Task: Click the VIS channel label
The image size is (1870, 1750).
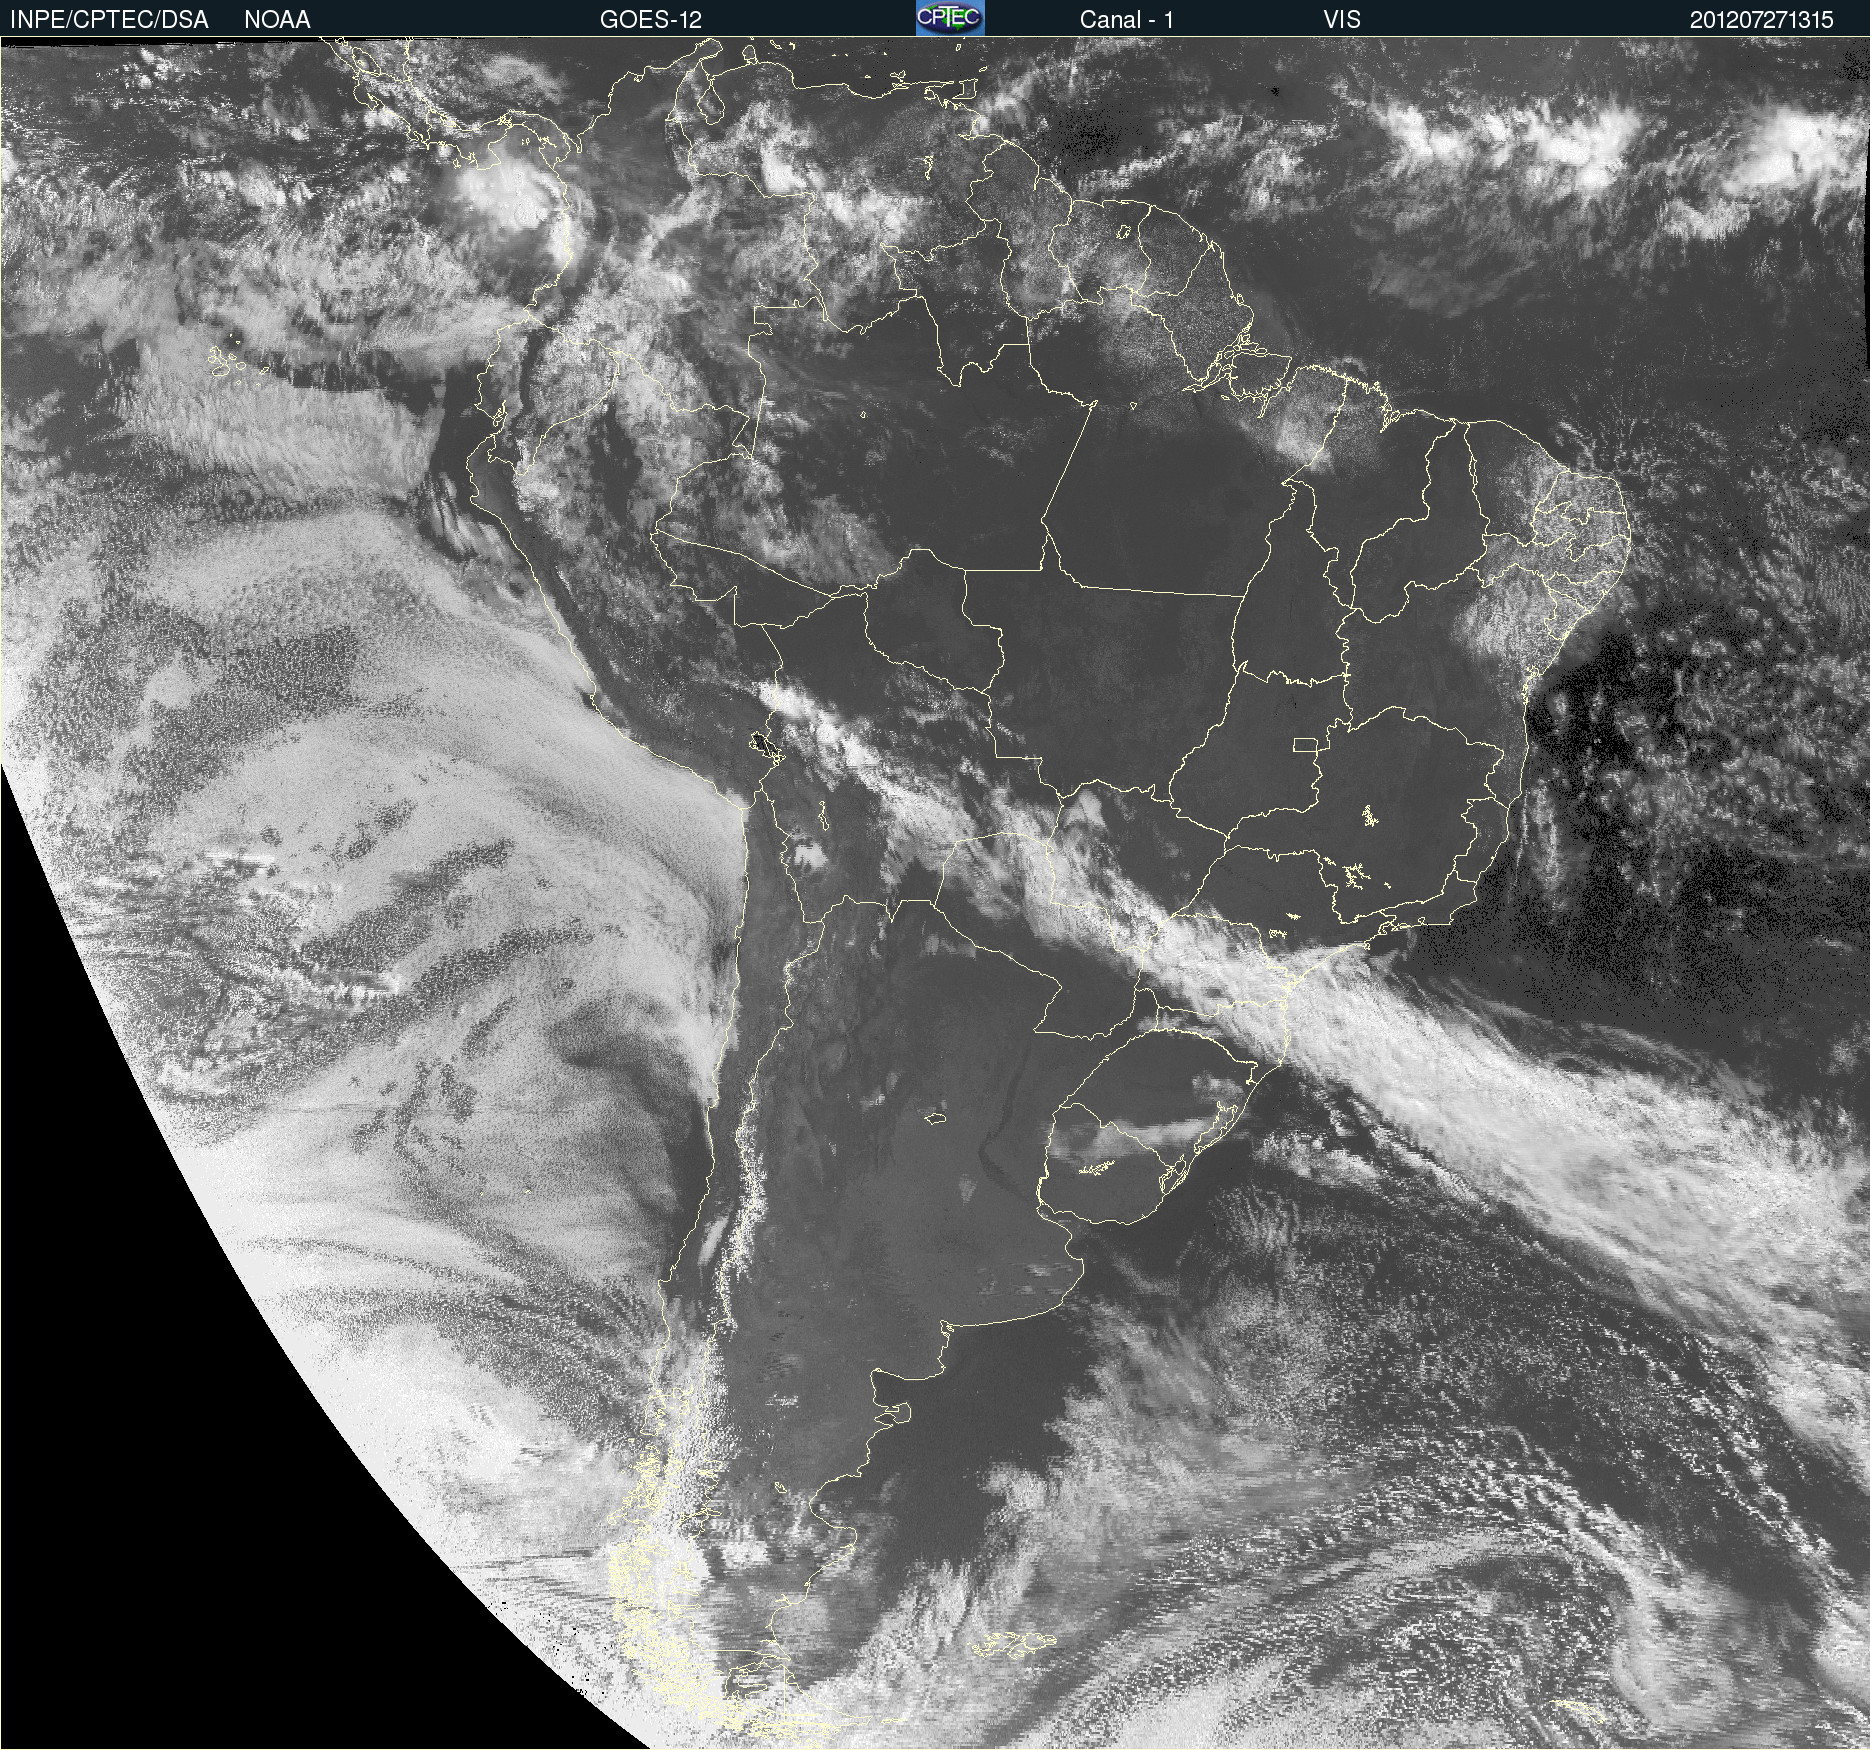Action: tap(1341, 19)
